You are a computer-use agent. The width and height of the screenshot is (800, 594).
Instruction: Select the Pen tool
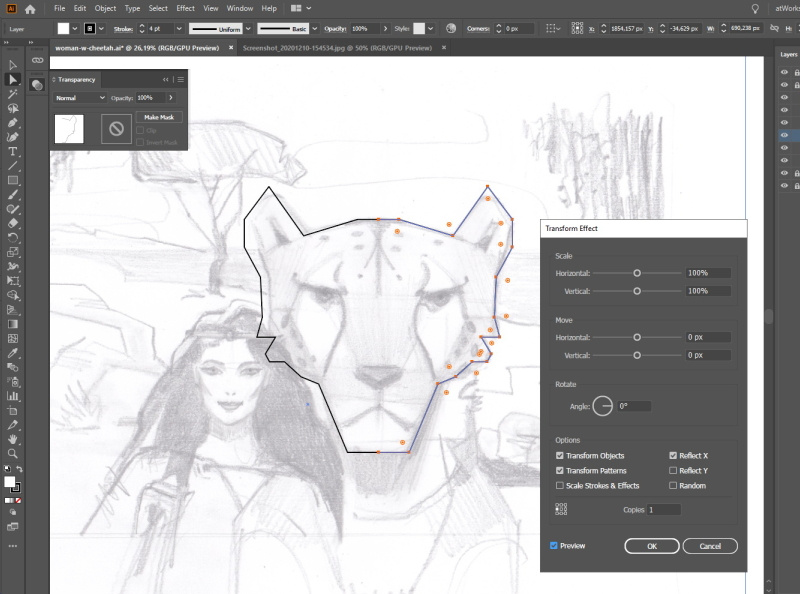[x=12, y=123]
